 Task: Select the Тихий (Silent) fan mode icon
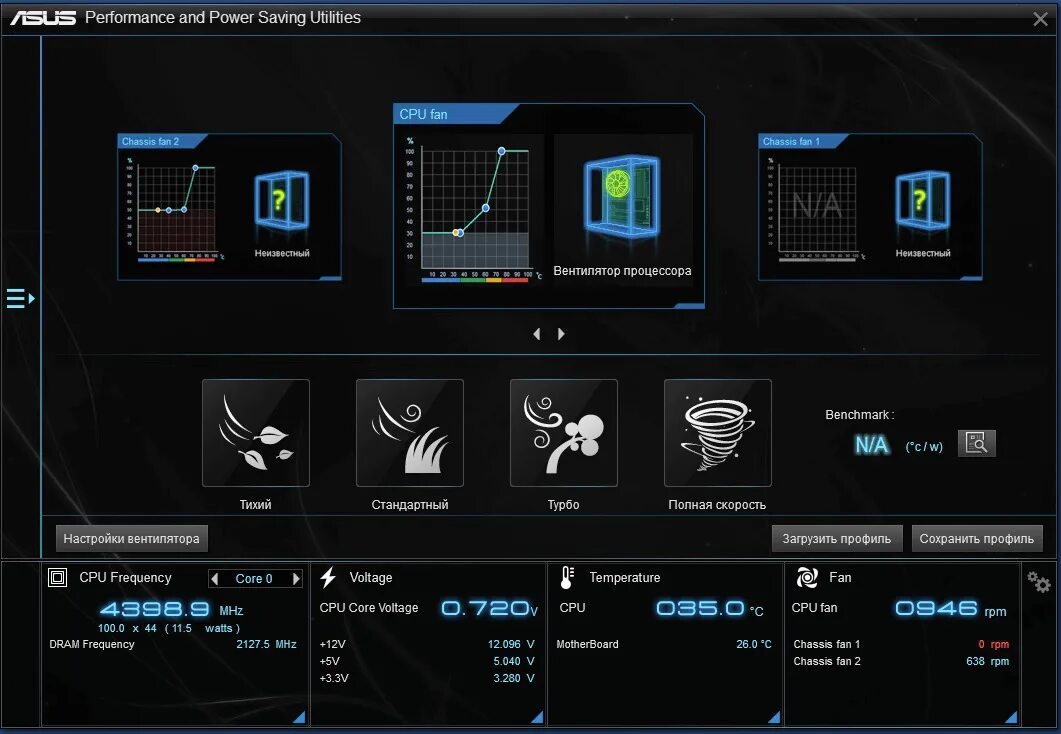tap(256, 433)
